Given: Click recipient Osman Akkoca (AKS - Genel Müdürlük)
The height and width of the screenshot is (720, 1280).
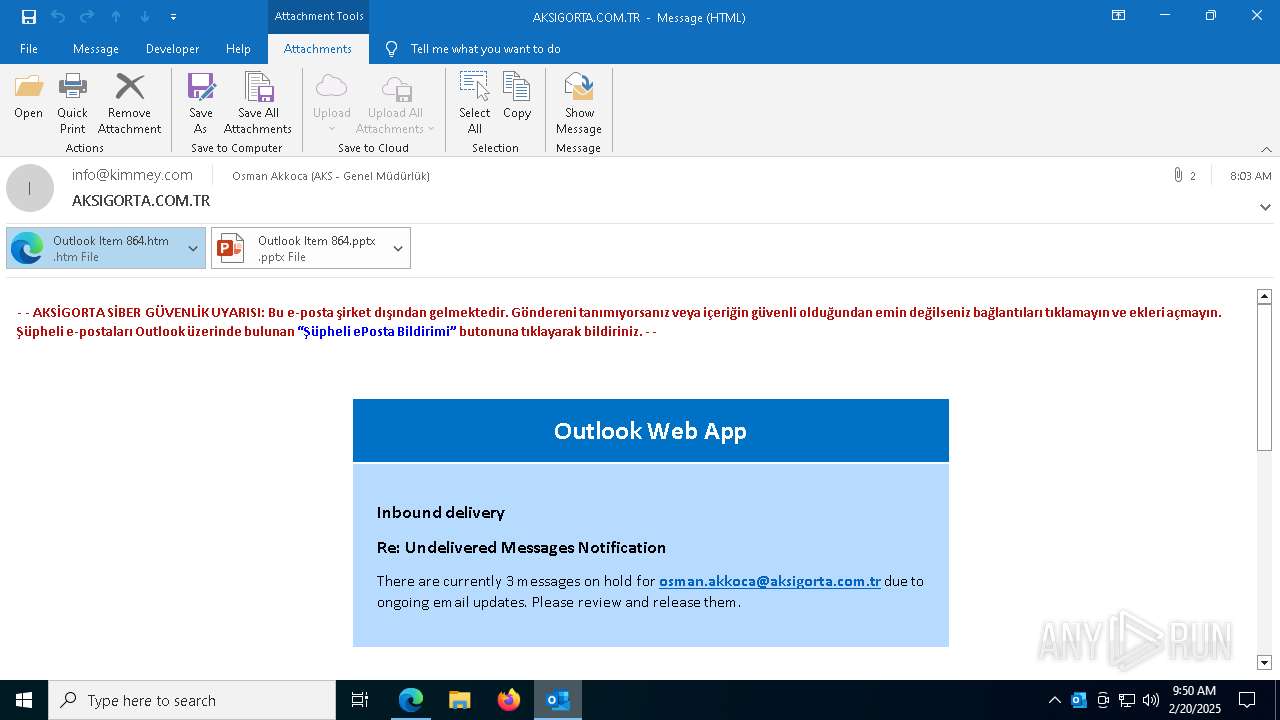Looking at the screenshot, I should pyautogui.click(x=331, y=176).
